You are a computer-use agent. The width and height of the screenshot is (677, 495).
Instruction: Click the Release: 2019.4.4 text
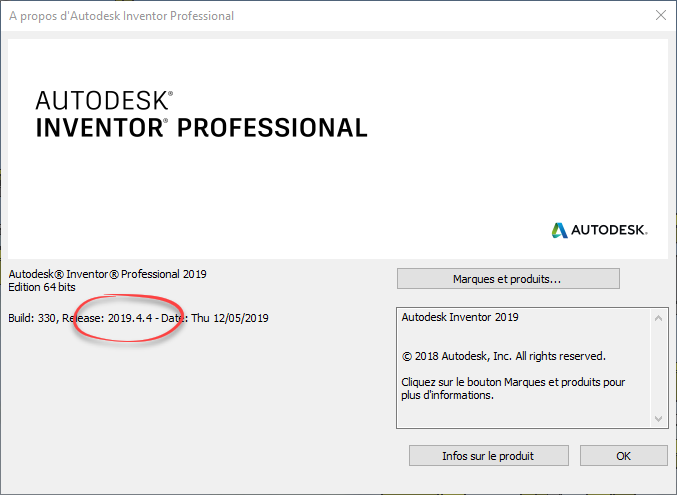point(108,318)
